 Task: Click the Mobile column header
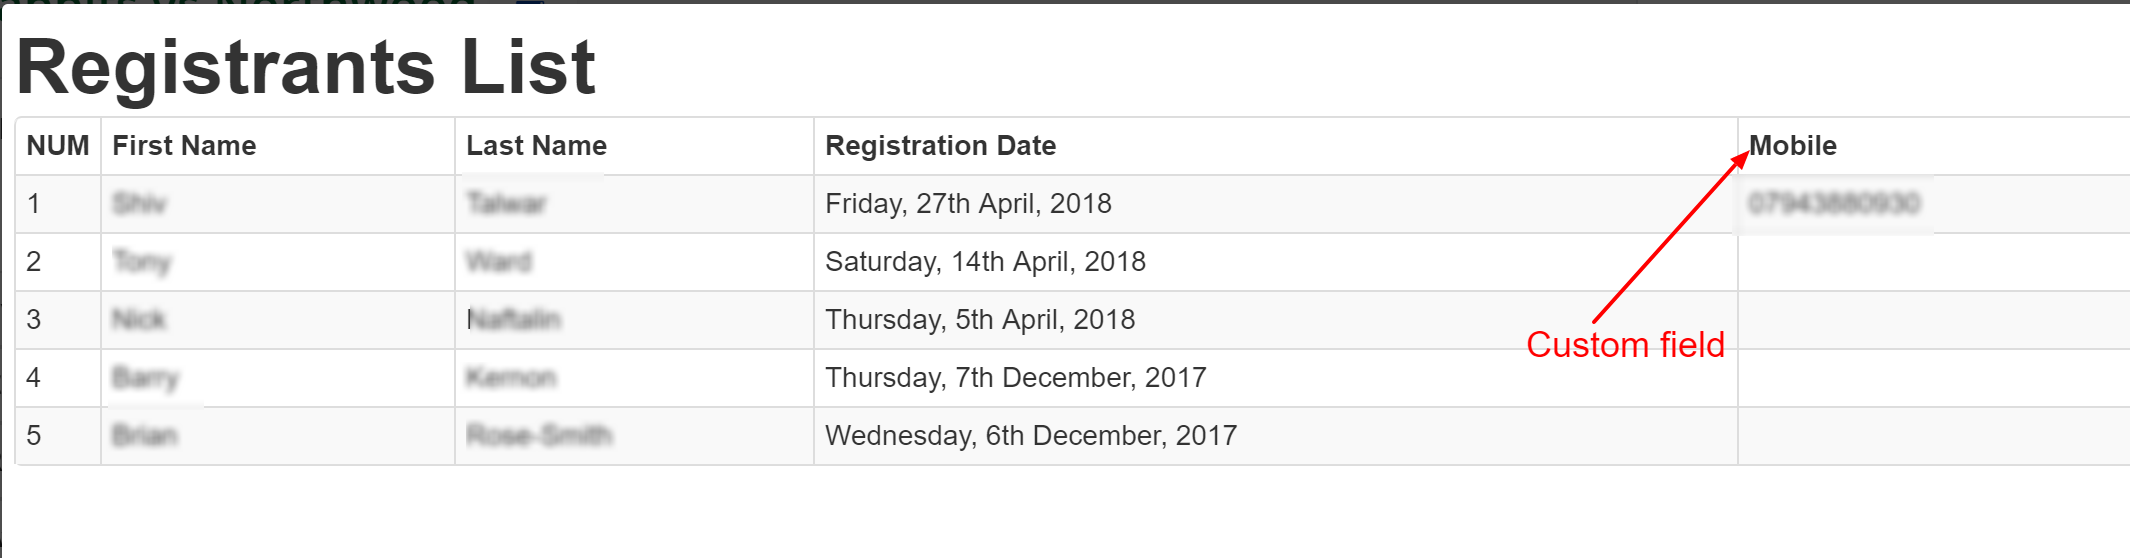coord(1793,146)
